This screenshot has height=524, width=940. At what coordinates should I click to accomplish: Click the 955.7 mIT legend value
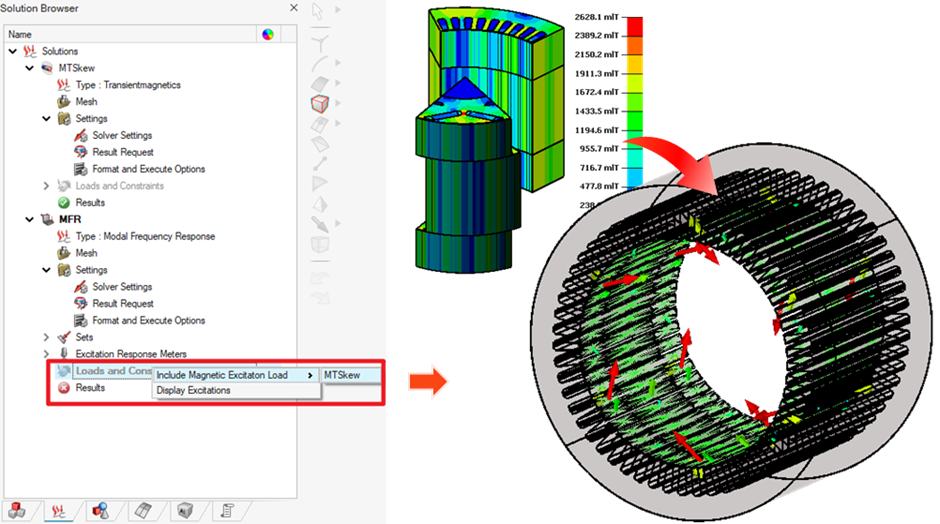click(x=599, y=148)
